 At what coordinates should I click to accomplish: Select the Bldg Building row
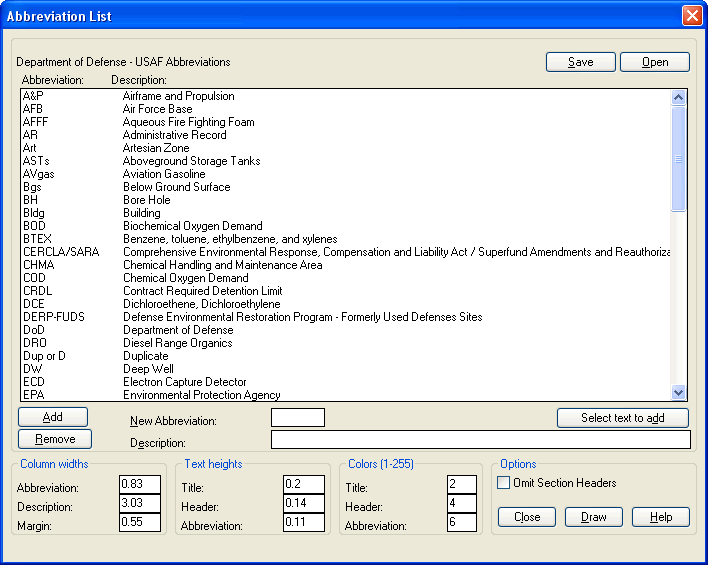(346, 213)
